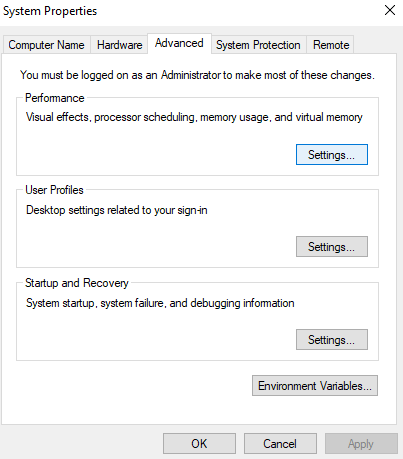This screenshot has height=459, width=403.
Task: Click the Startup and Recovery group label
Action: click(x=77, y=283)
